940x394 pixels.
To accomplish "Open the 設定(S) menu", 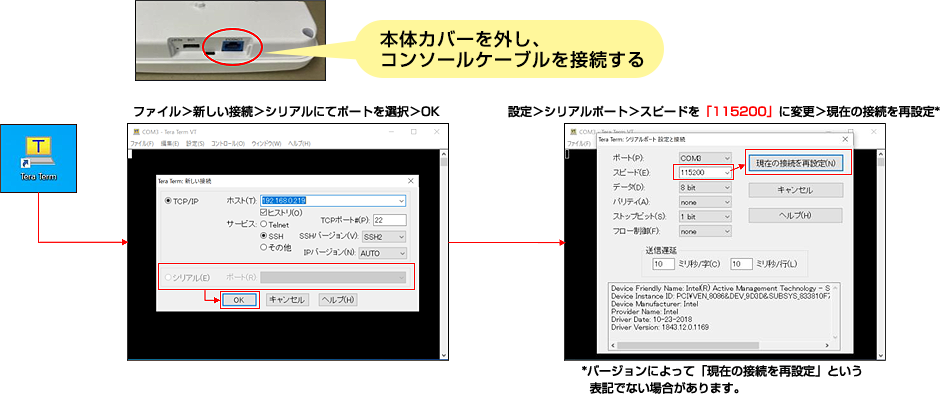I will tap(195, 144).
